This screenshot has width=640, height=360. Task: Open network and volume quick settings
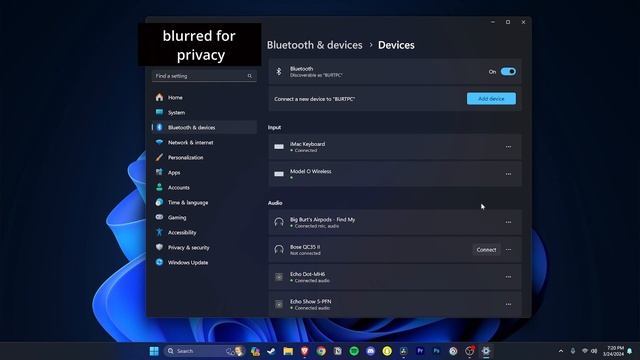pyautogui.click(x=589, y=351)
